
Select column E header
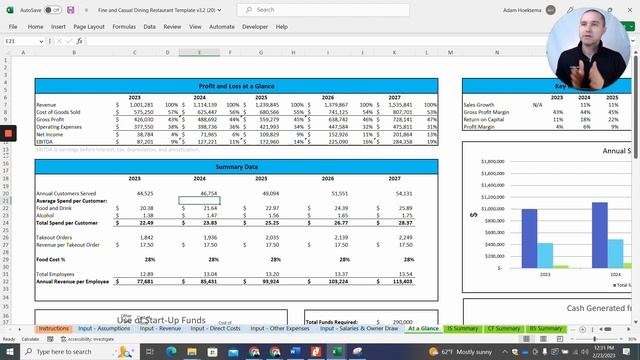pyautogui.click(x=199, y=52)
